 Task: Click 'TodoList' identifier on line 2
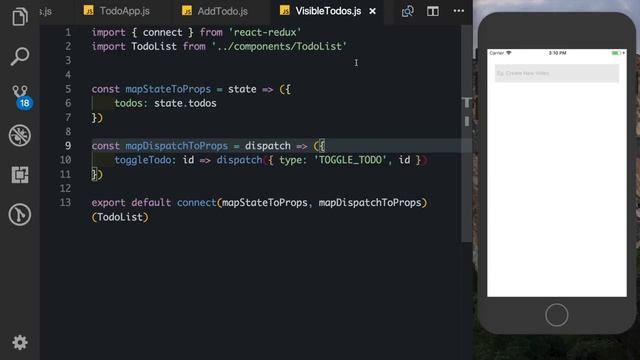154,47
